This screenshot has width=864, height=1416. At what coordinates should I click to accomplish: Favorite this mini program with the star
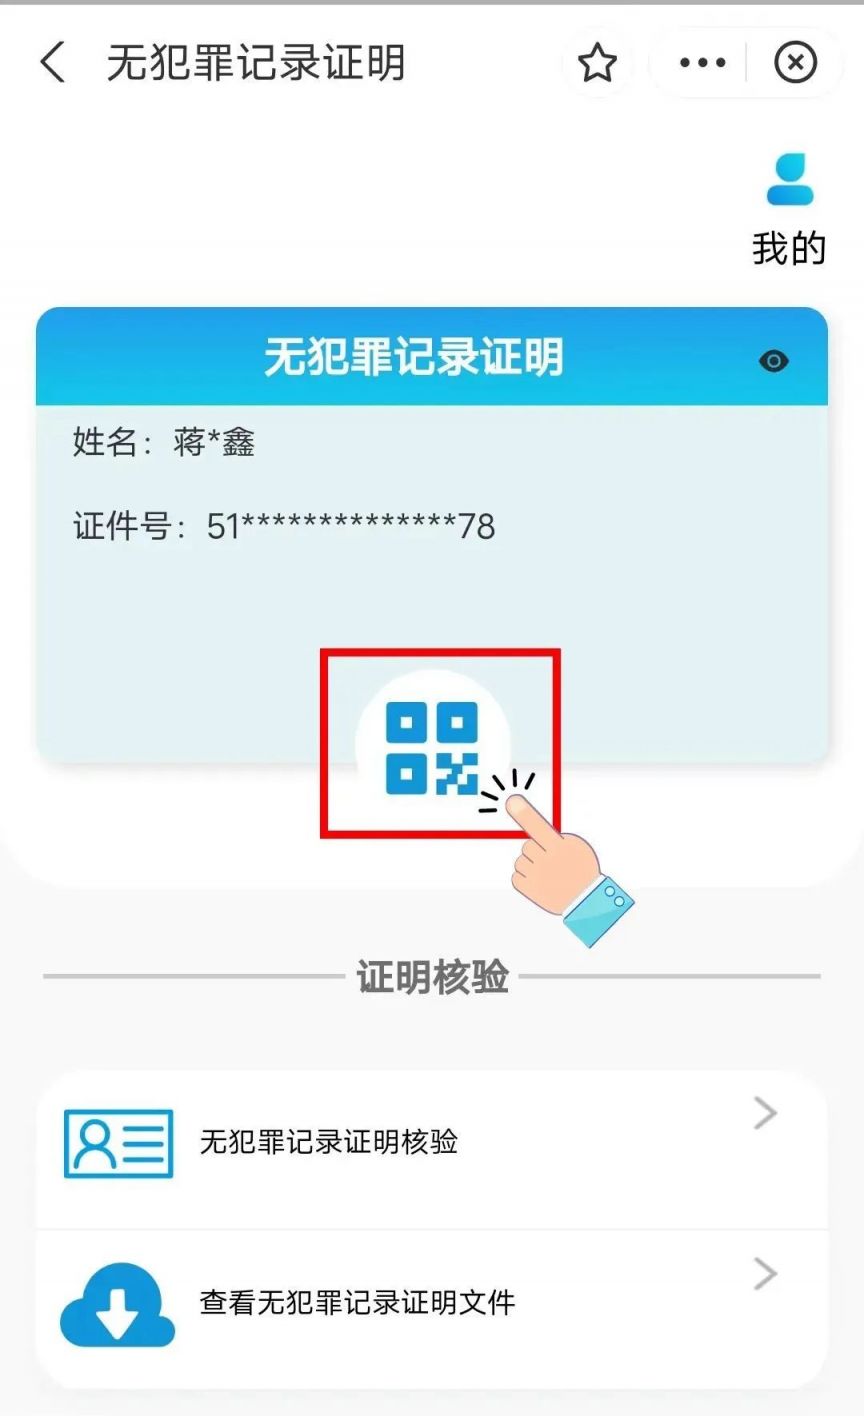(597, 63)
